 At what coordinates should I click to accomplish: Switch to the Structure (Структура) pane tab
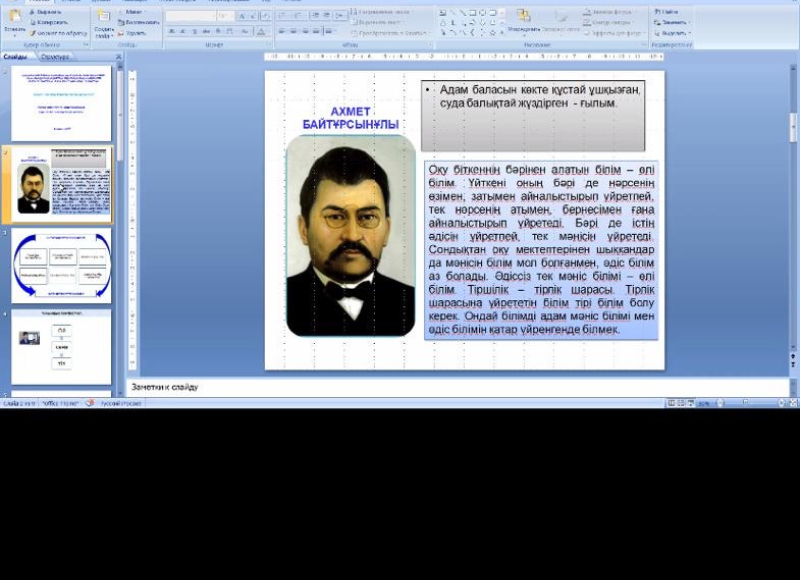click(54, 57)
